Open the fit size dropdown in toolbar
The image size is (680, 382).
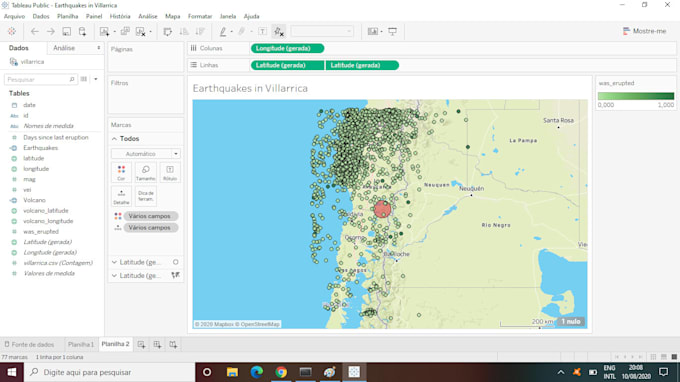coord(322,31)
